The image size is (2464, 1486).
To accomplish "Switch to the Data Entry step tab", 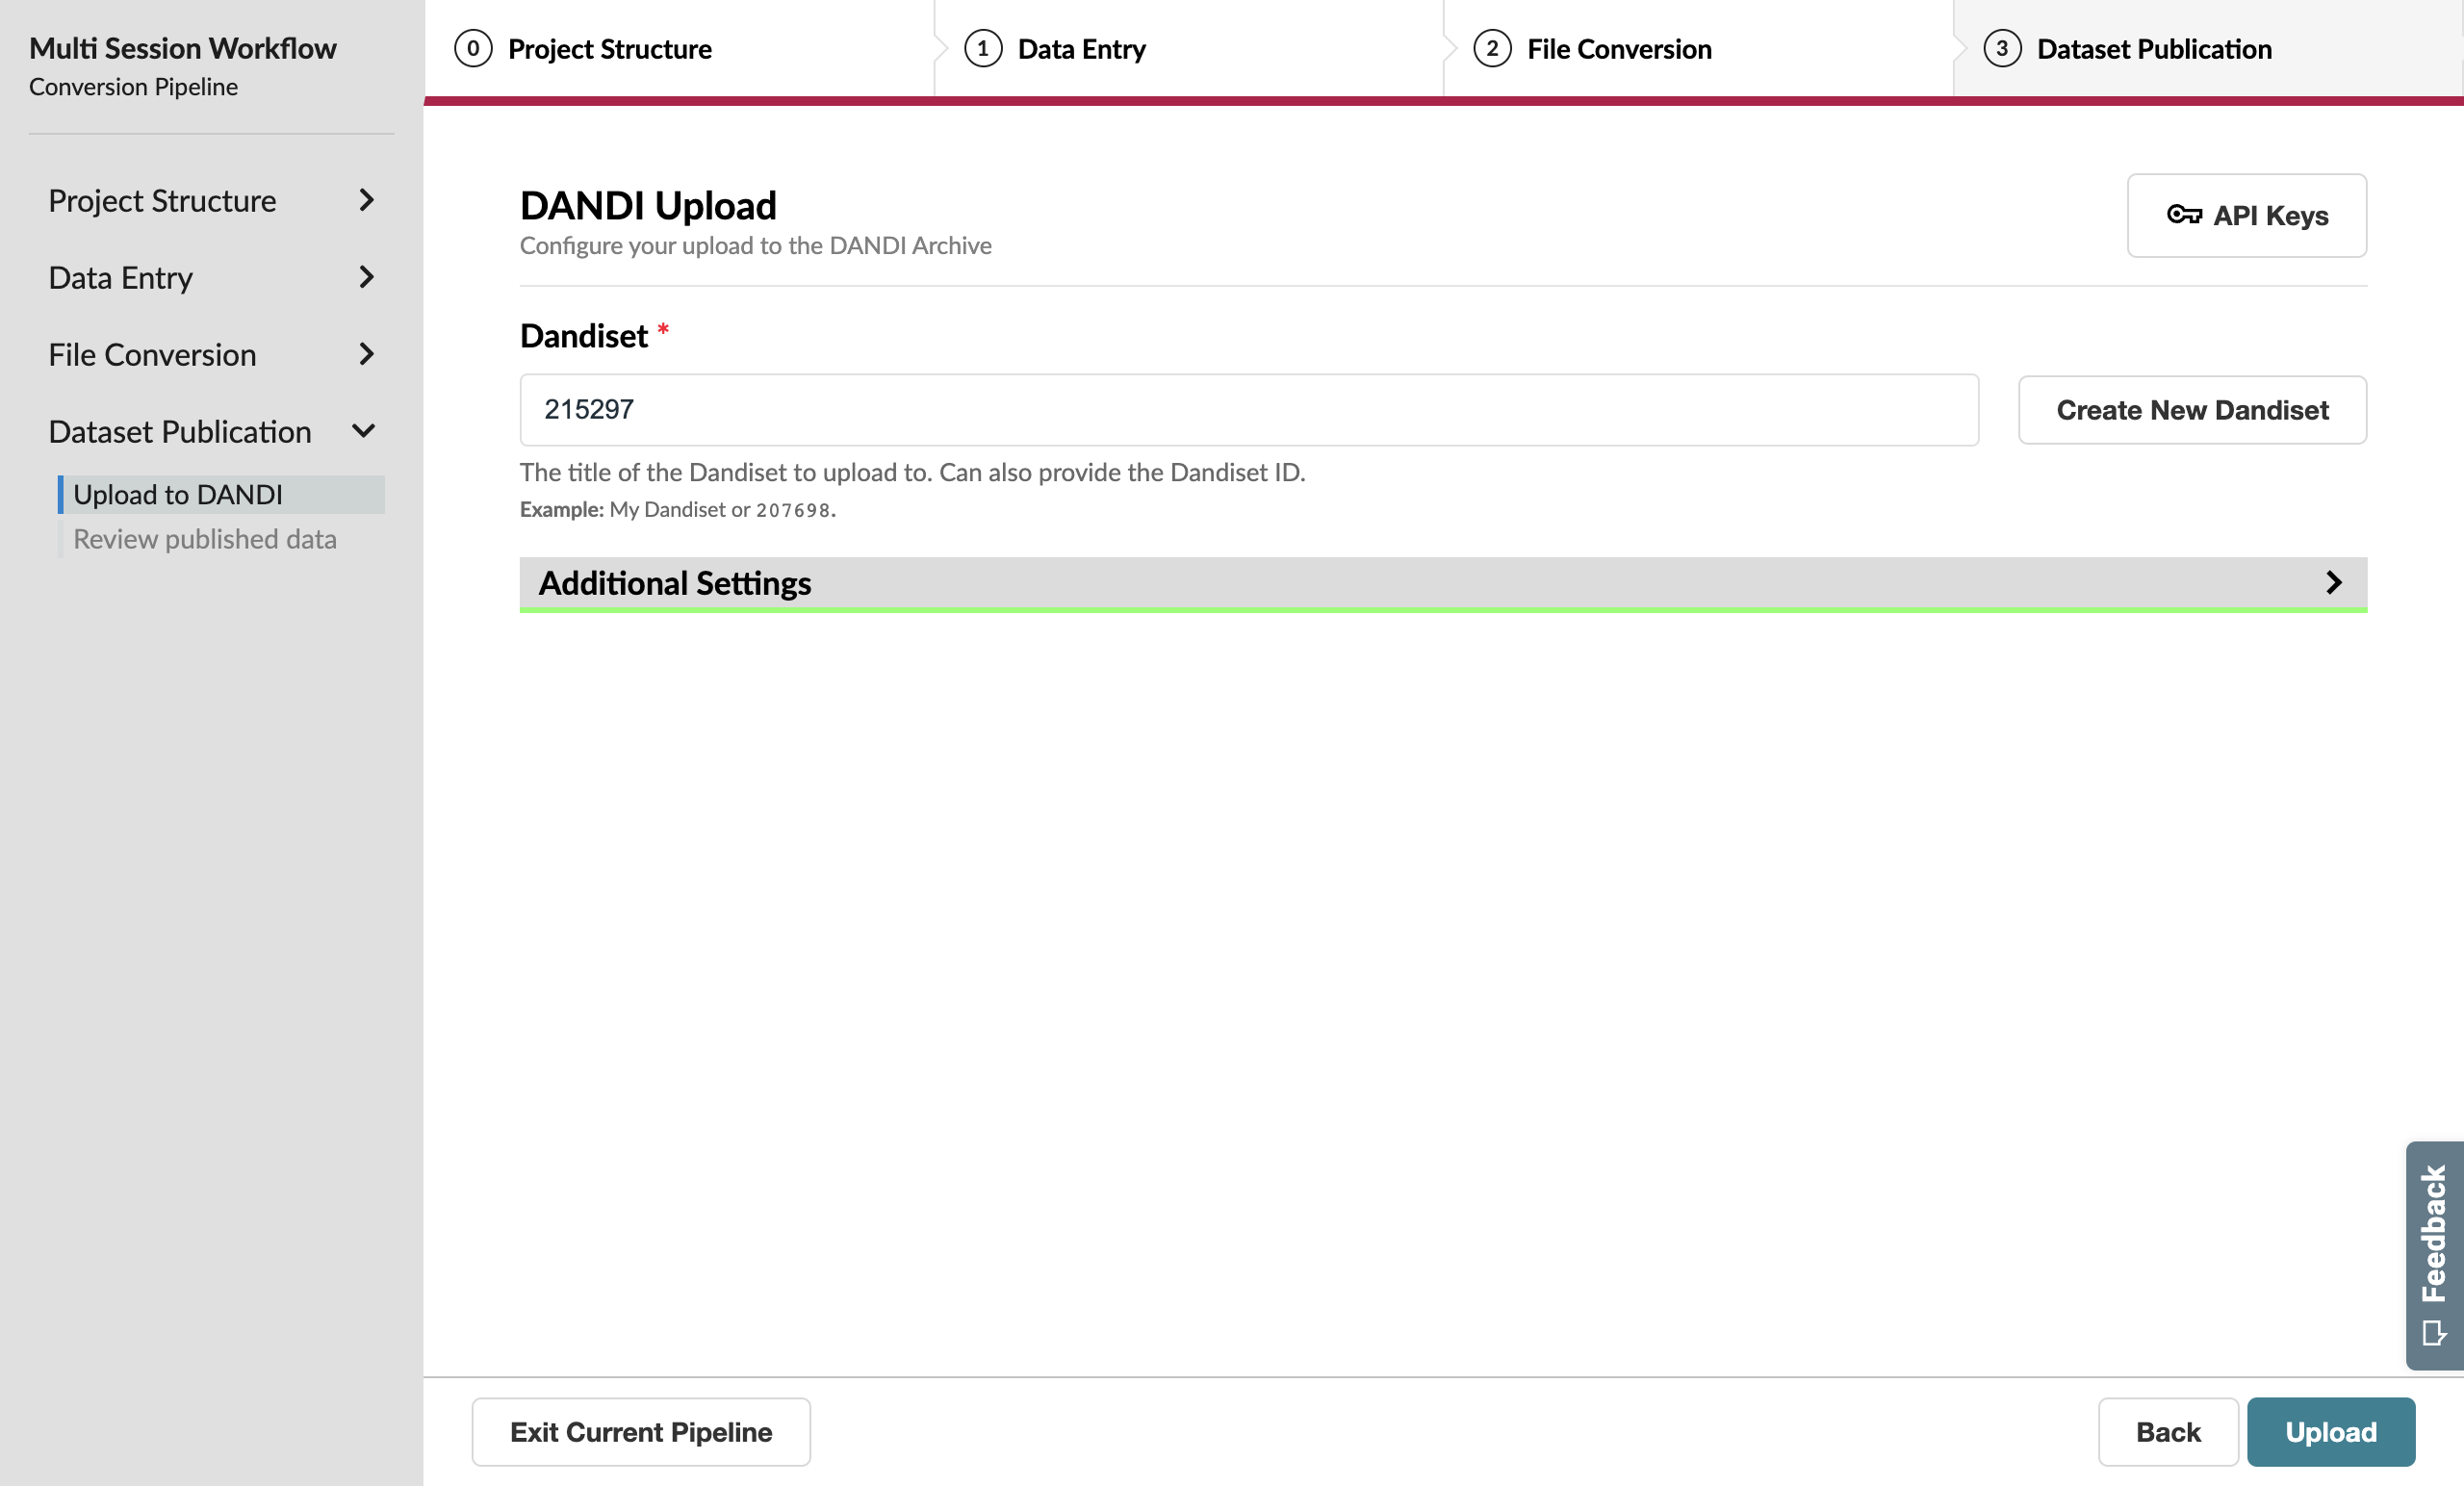I will click(x=1189, y=49).
